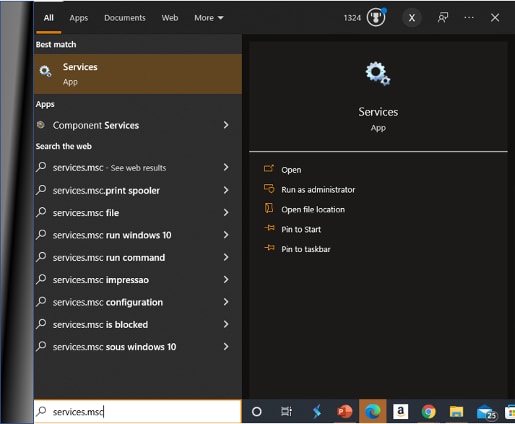The height and width of the screenshot is (424, 515).
Task: Launch Google Chrome from taskbar
Action: (428, 411)
